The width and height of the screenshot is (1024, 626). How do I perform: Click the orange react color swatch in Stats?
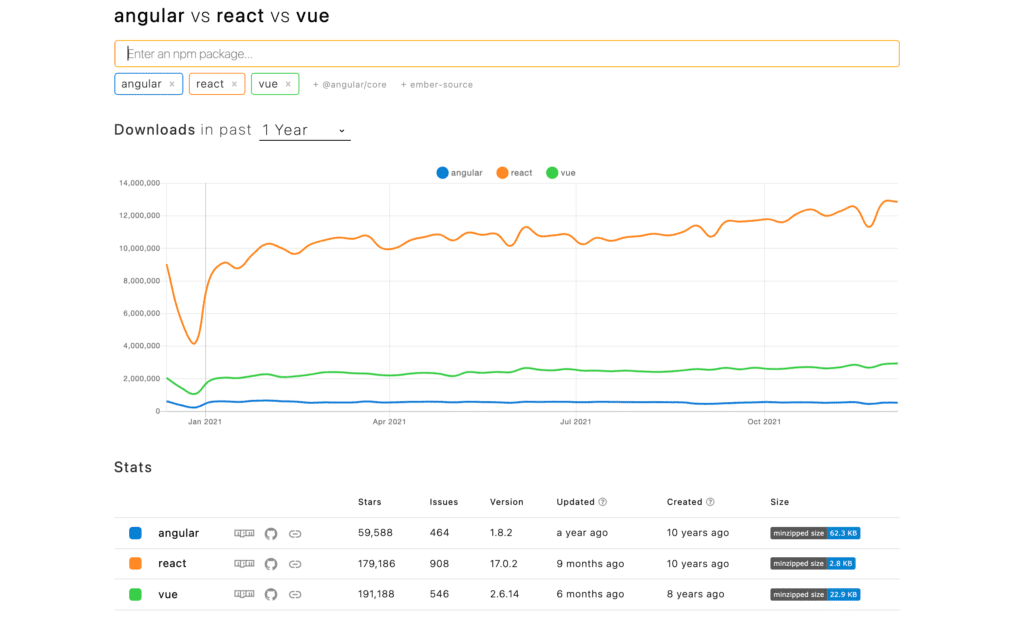(x=135, y=563)
